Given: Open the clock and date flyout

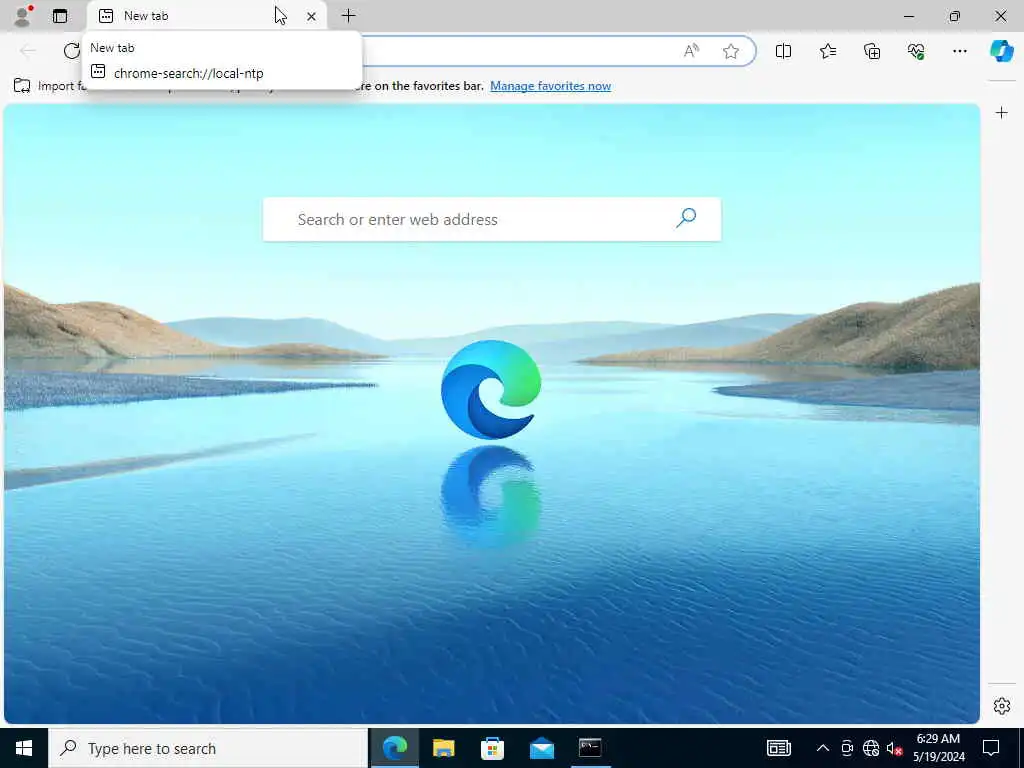Looking at the screenshot, I should click(938, 748).
